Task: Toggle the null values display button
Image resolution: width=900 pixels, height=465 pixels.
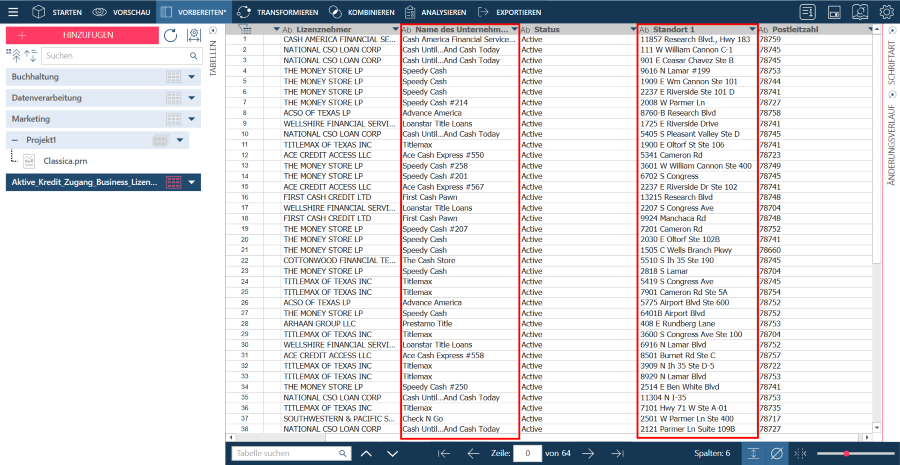Action: [776, 454]
